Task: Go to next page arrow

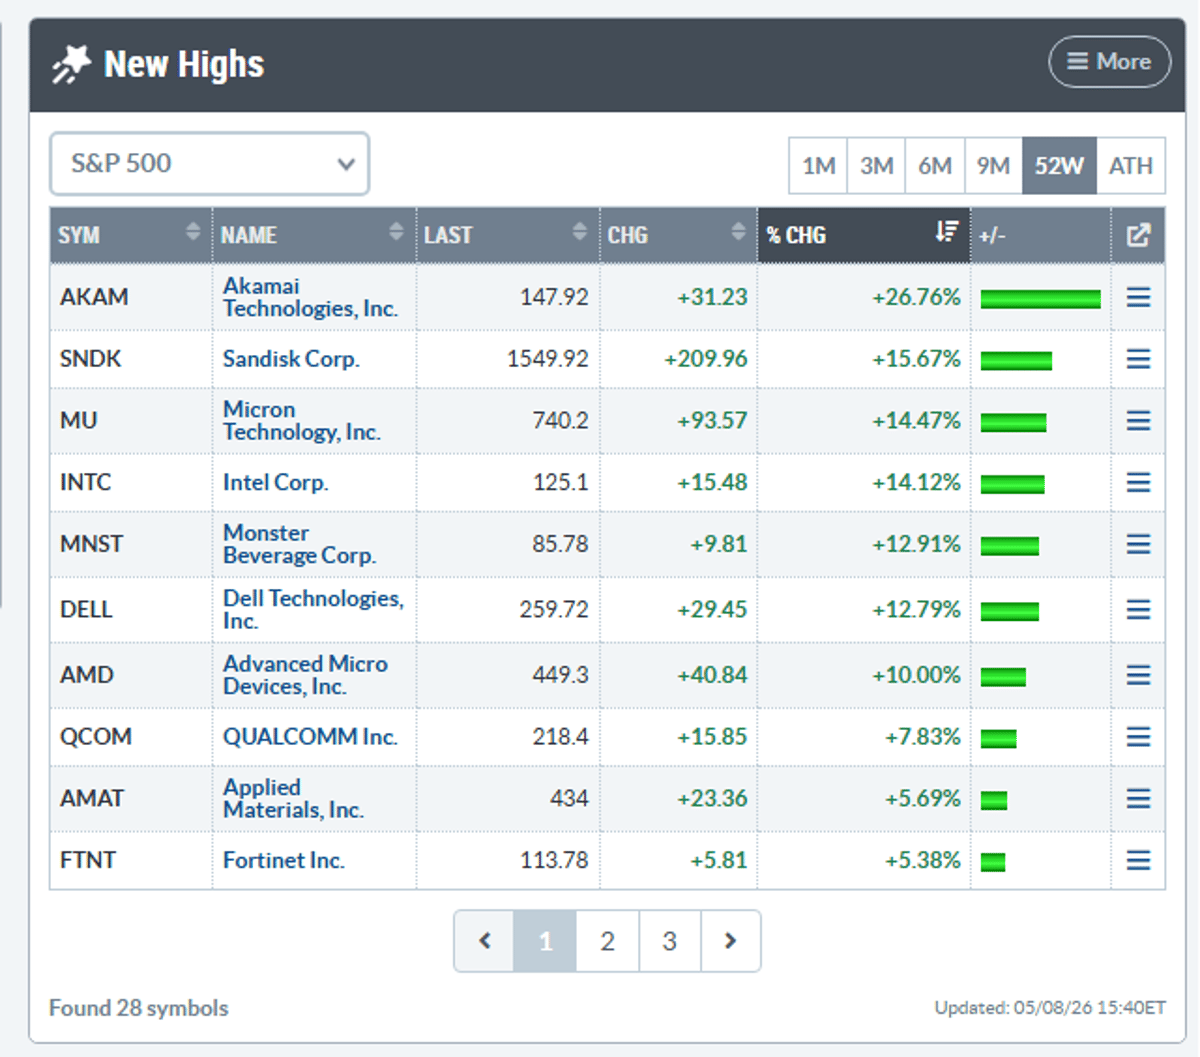Action: click(730, 941)
